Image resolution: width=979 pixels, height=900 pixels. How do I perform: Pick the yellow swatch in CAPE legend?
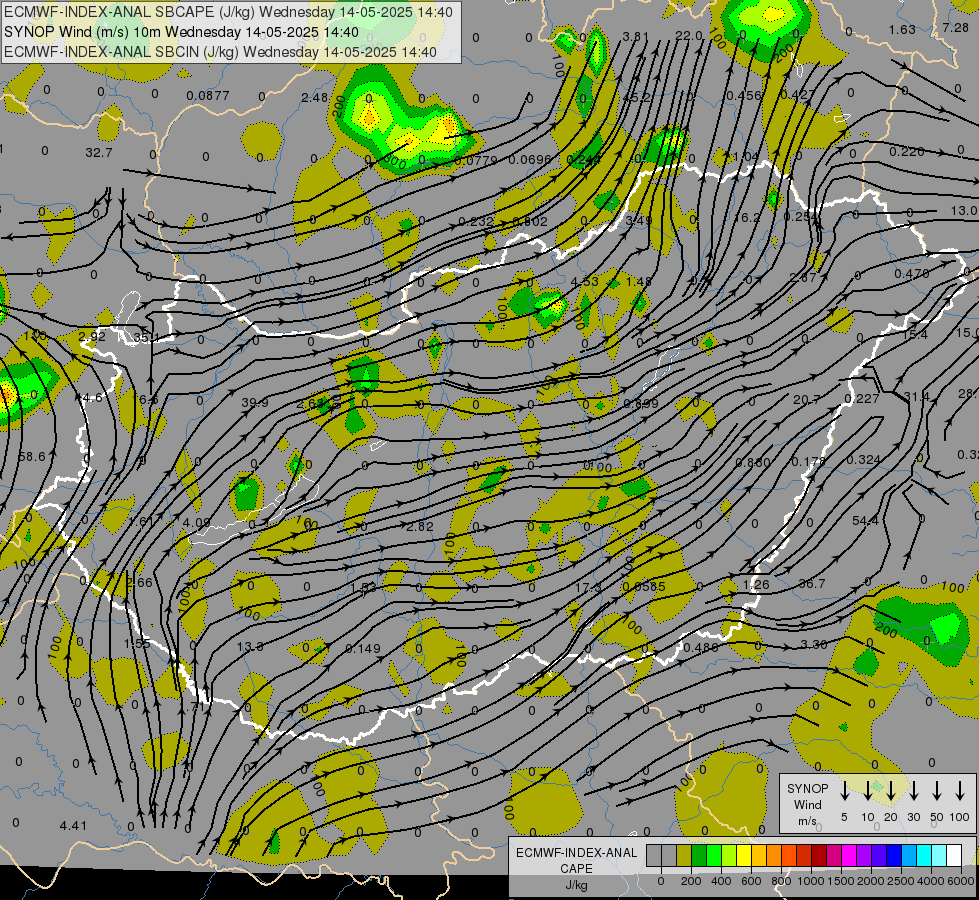pos(744,855)
